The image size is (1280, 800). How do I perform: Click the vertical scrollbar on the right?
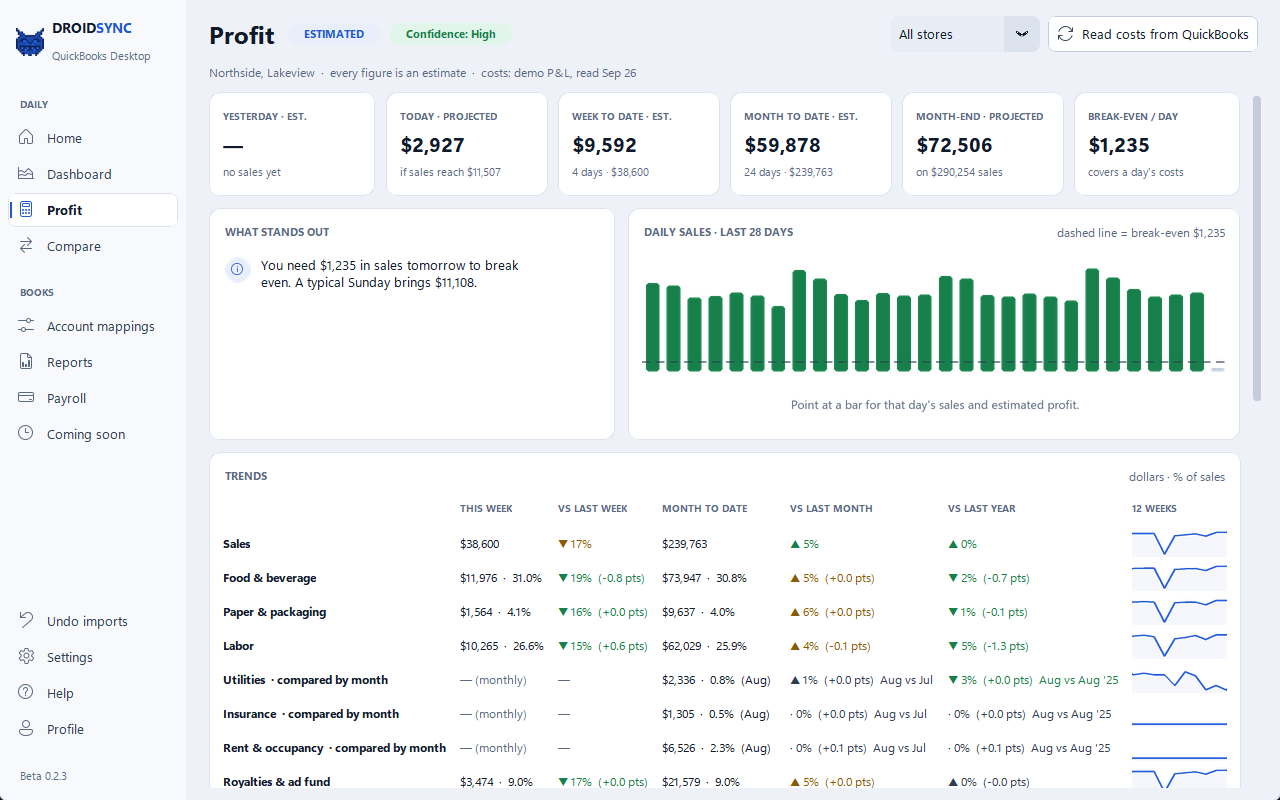(x=1257, y=248)
